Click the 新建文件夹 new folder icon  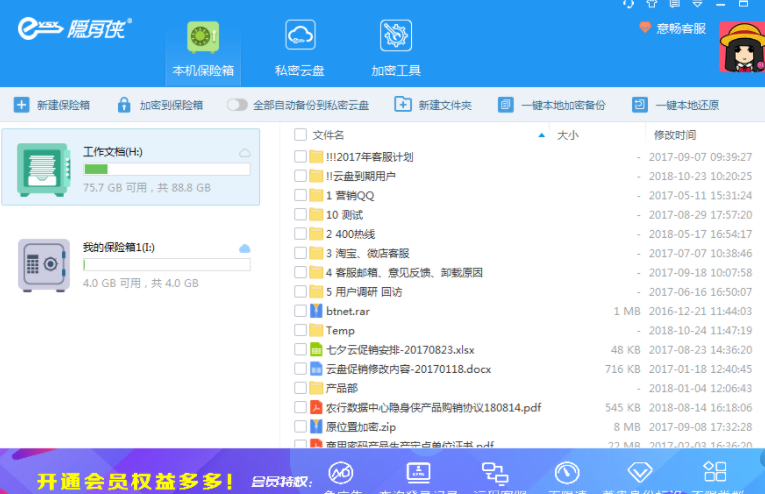pos(403,105)
